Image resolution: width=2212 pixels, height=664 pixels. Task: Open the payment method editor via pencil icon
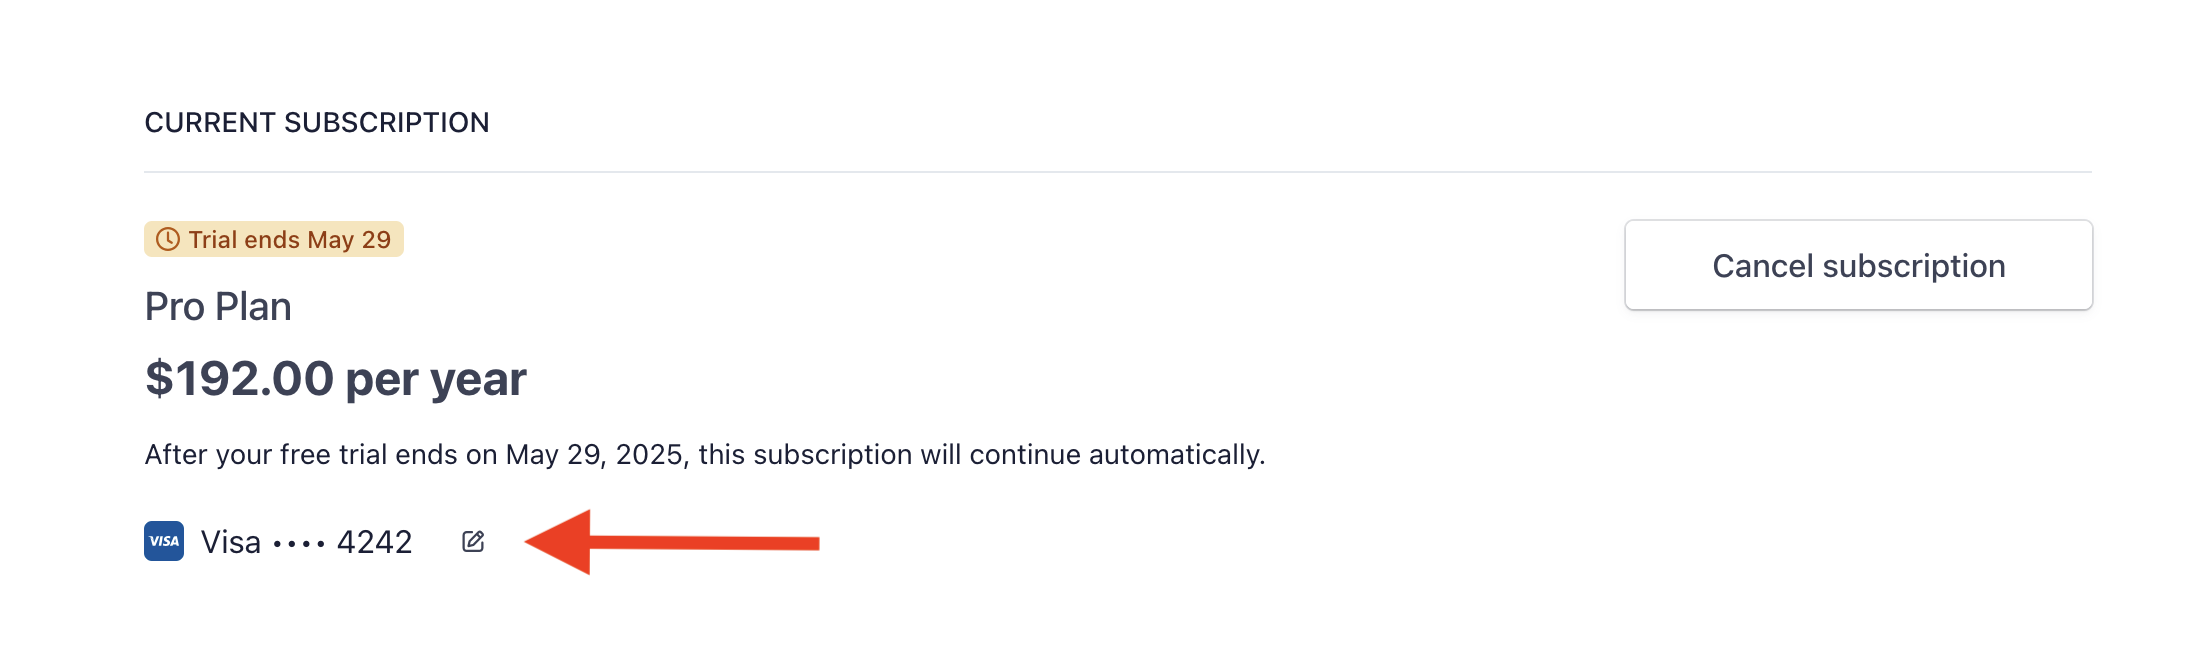[473, 541]
